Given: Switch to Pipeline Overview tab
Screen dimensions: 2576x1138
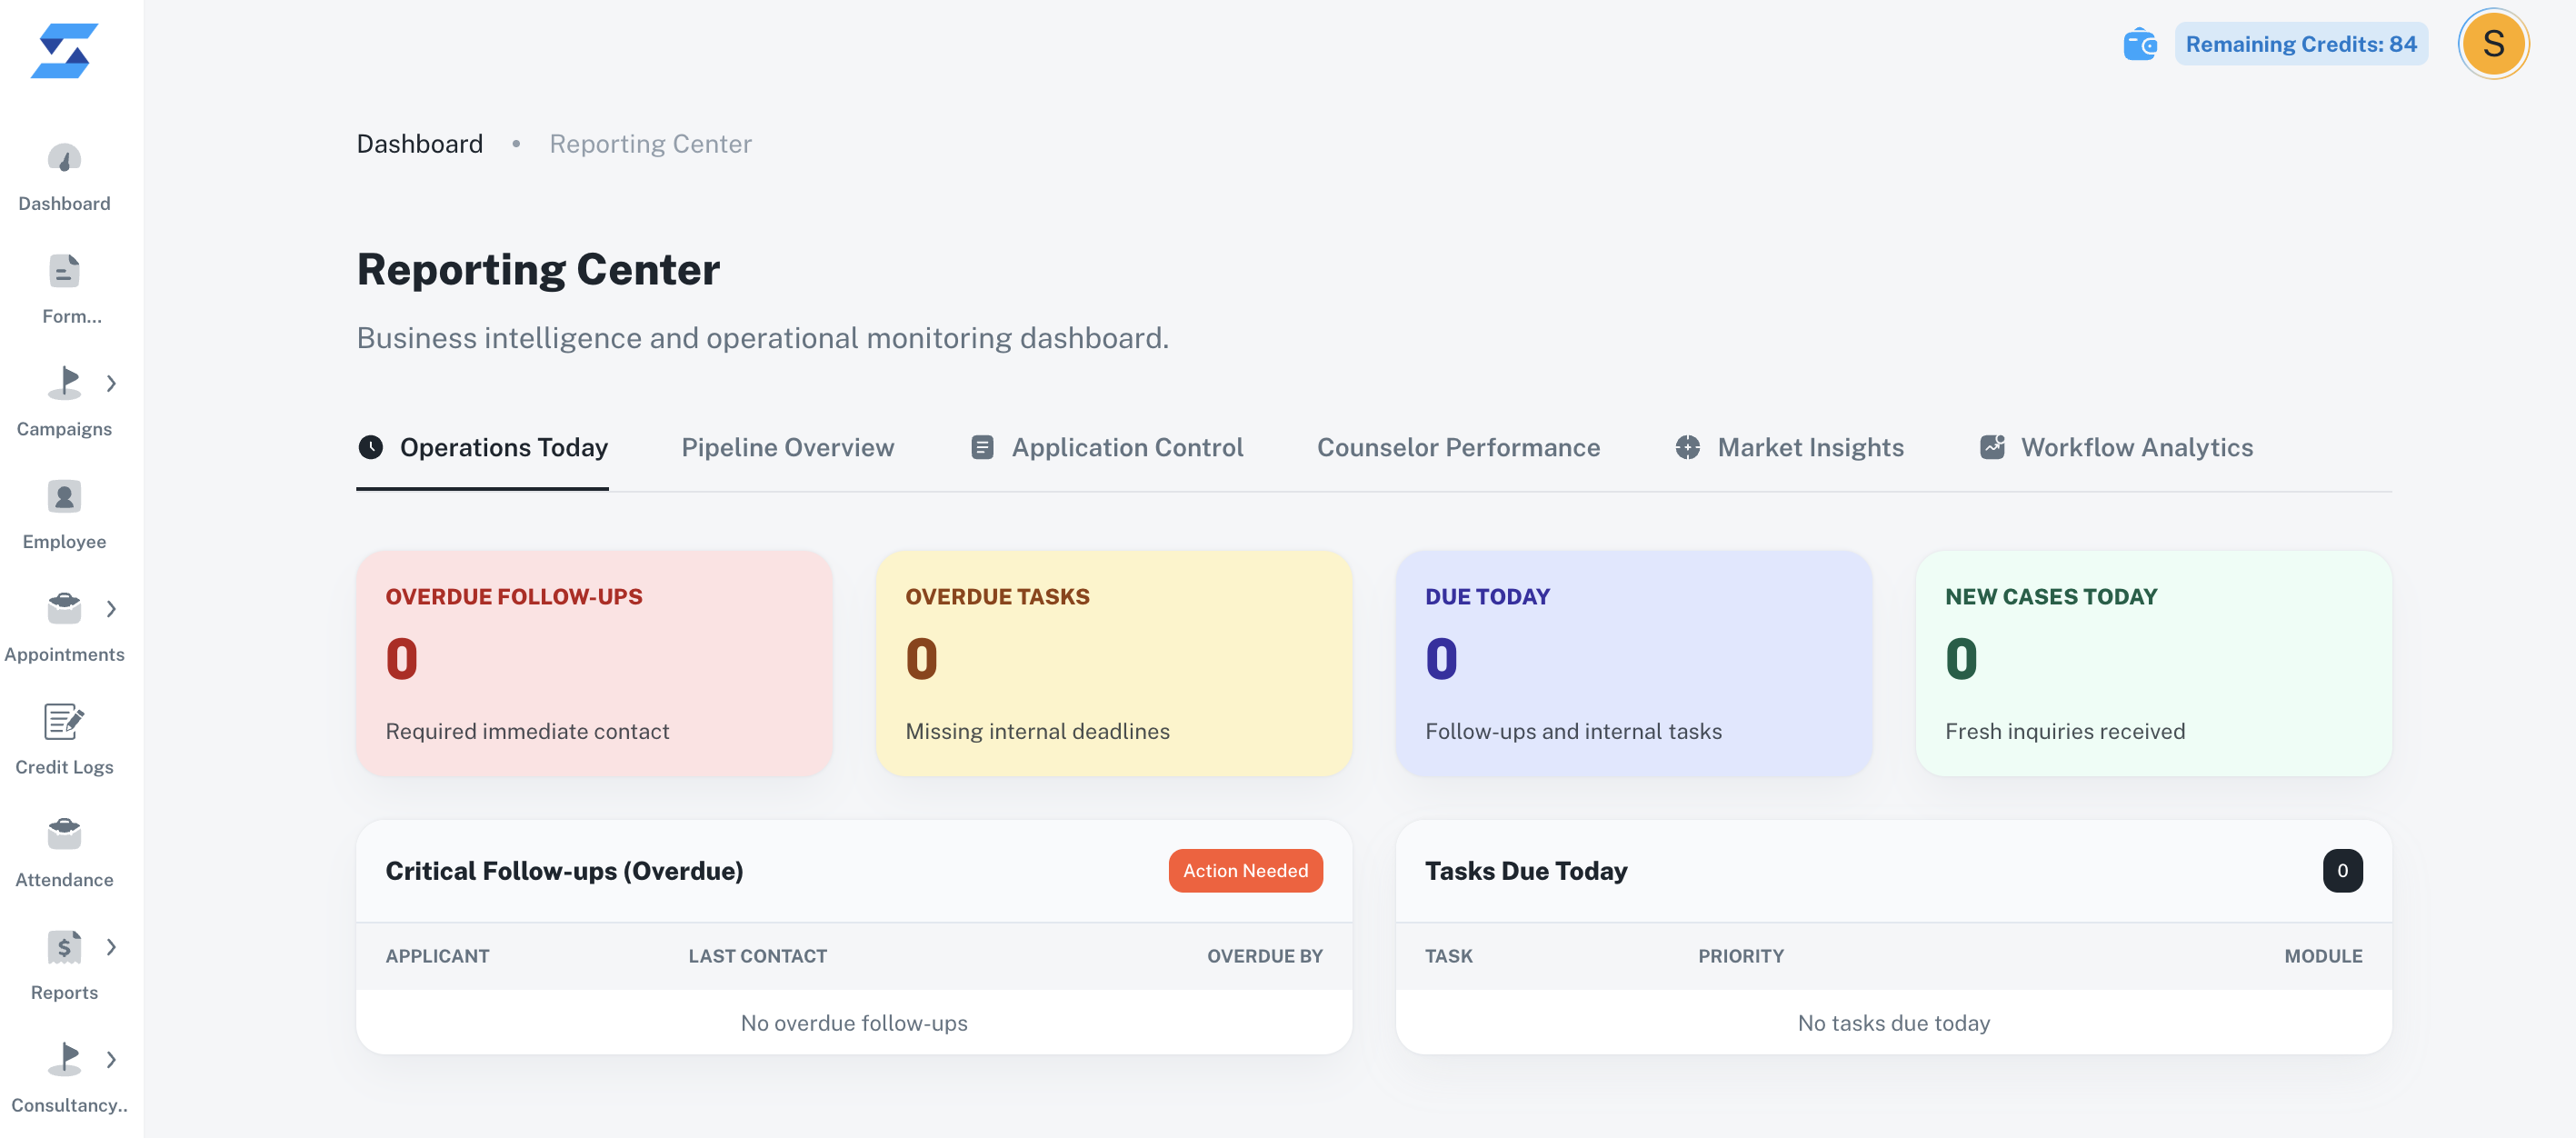Looking at the screenshot, I should pos(788,447).
